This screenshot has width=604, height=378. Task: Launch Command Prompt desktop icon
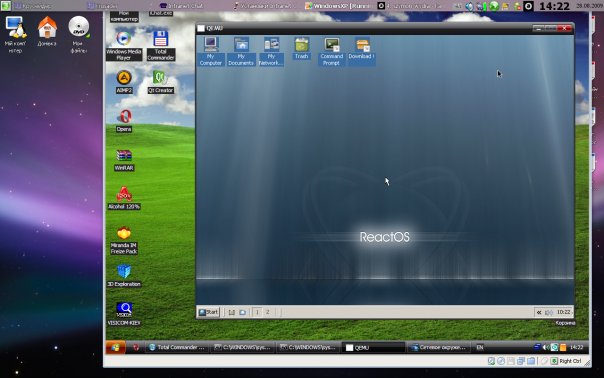pyautogui.click(x=331, y=51)
